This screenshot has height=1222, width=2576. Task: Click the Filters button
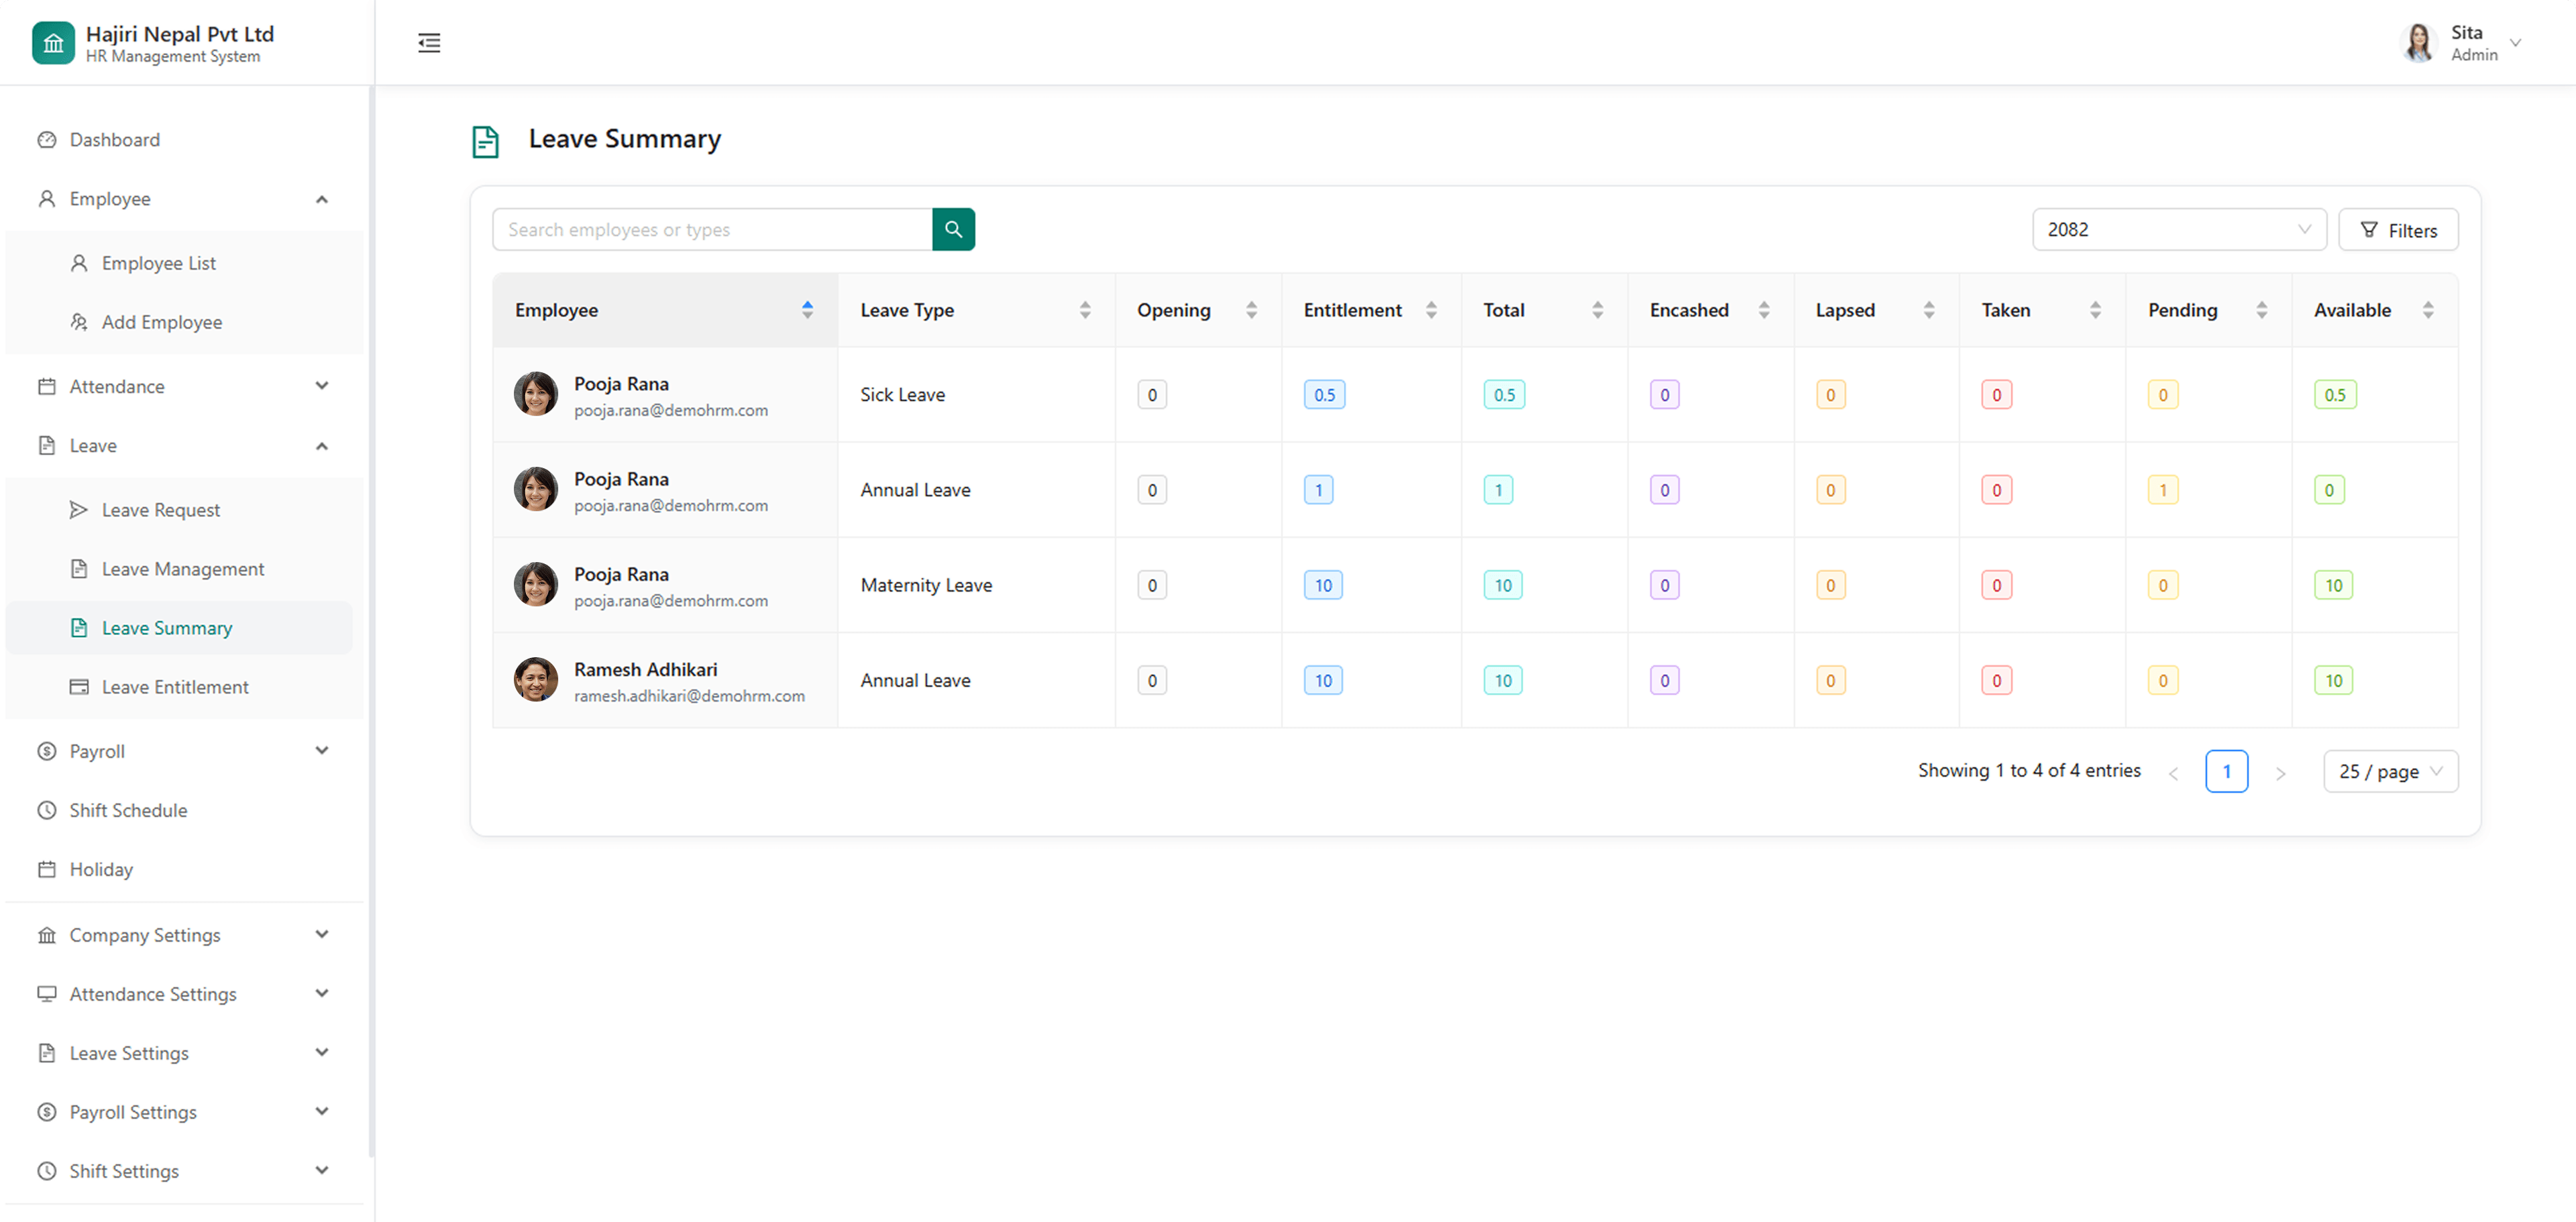click(x=2398, y=230)
